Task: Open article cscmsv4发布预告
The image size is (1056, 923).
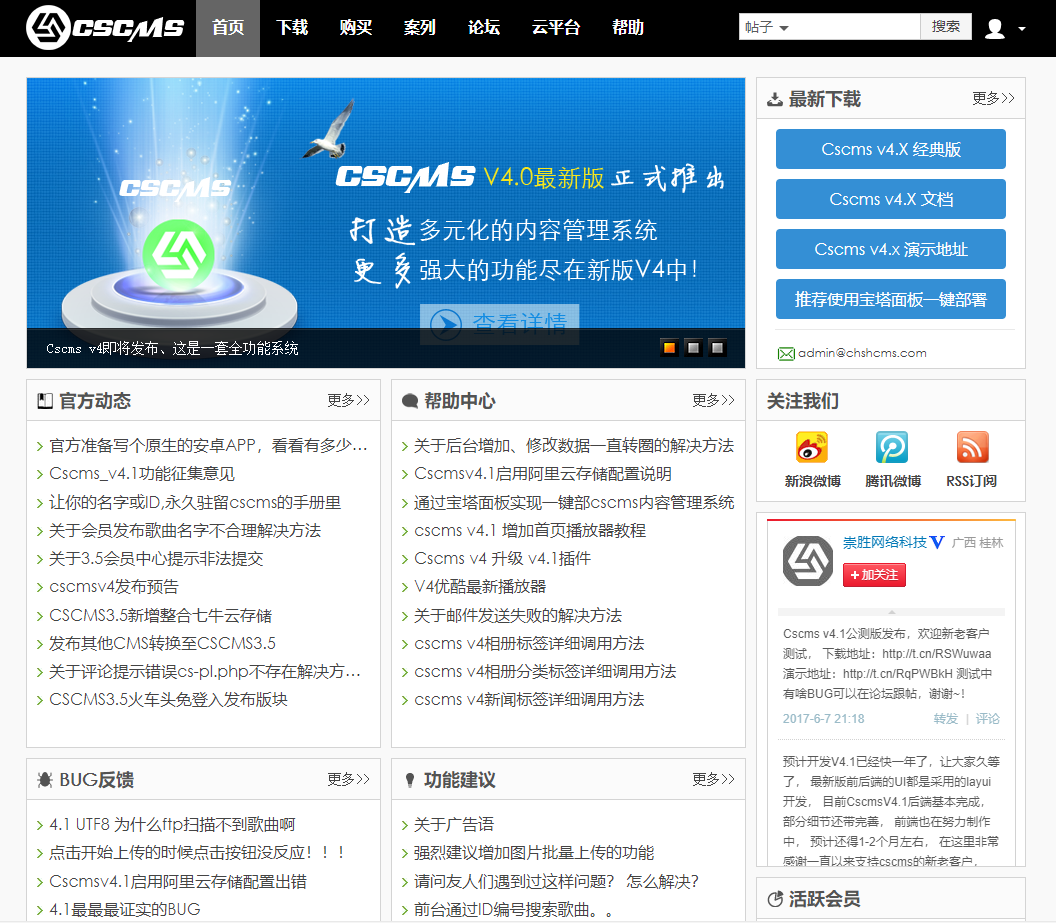Action: [x=113, y=586]
